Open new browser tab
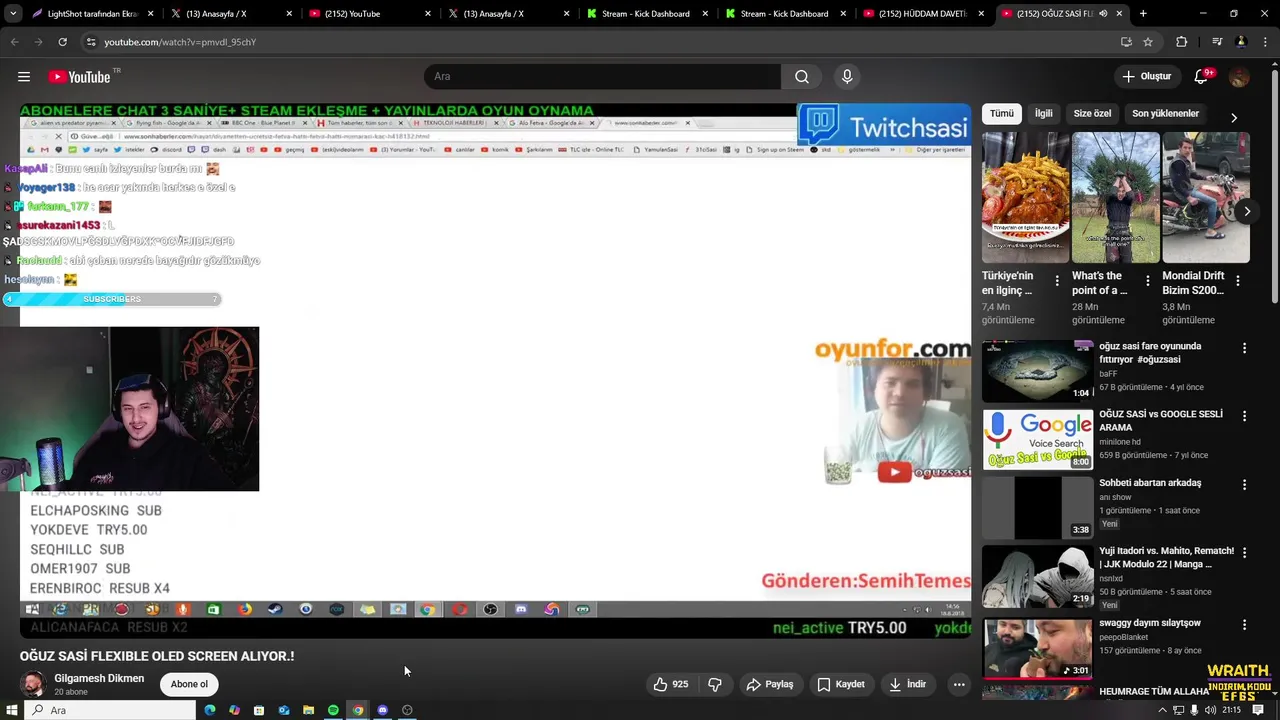Viewport: 1280px width, 720px height. (1143, 14)
